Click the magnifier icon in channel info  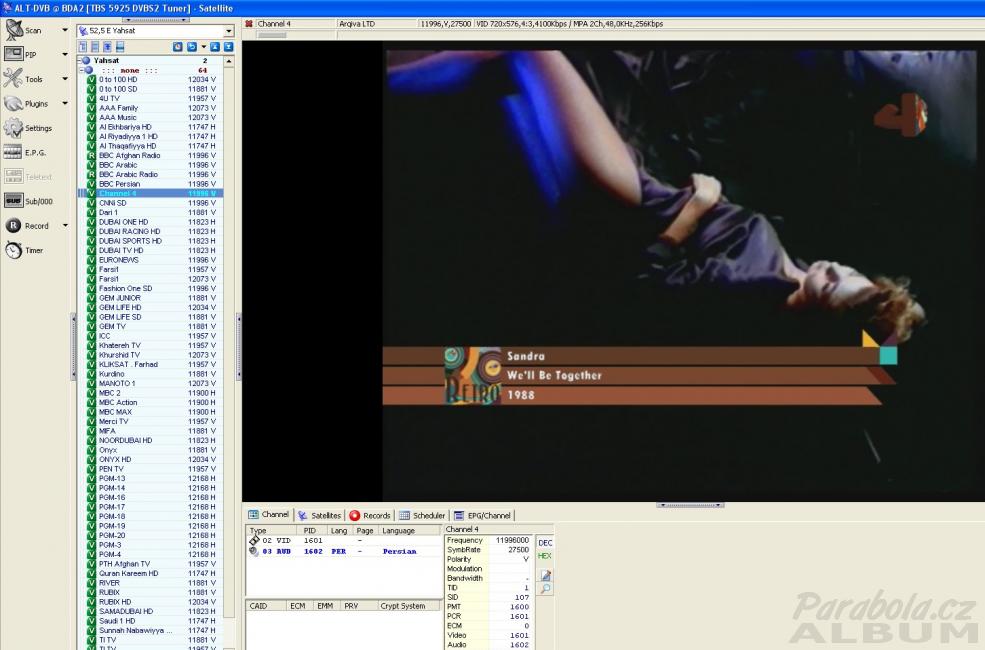tap(545, 589)
